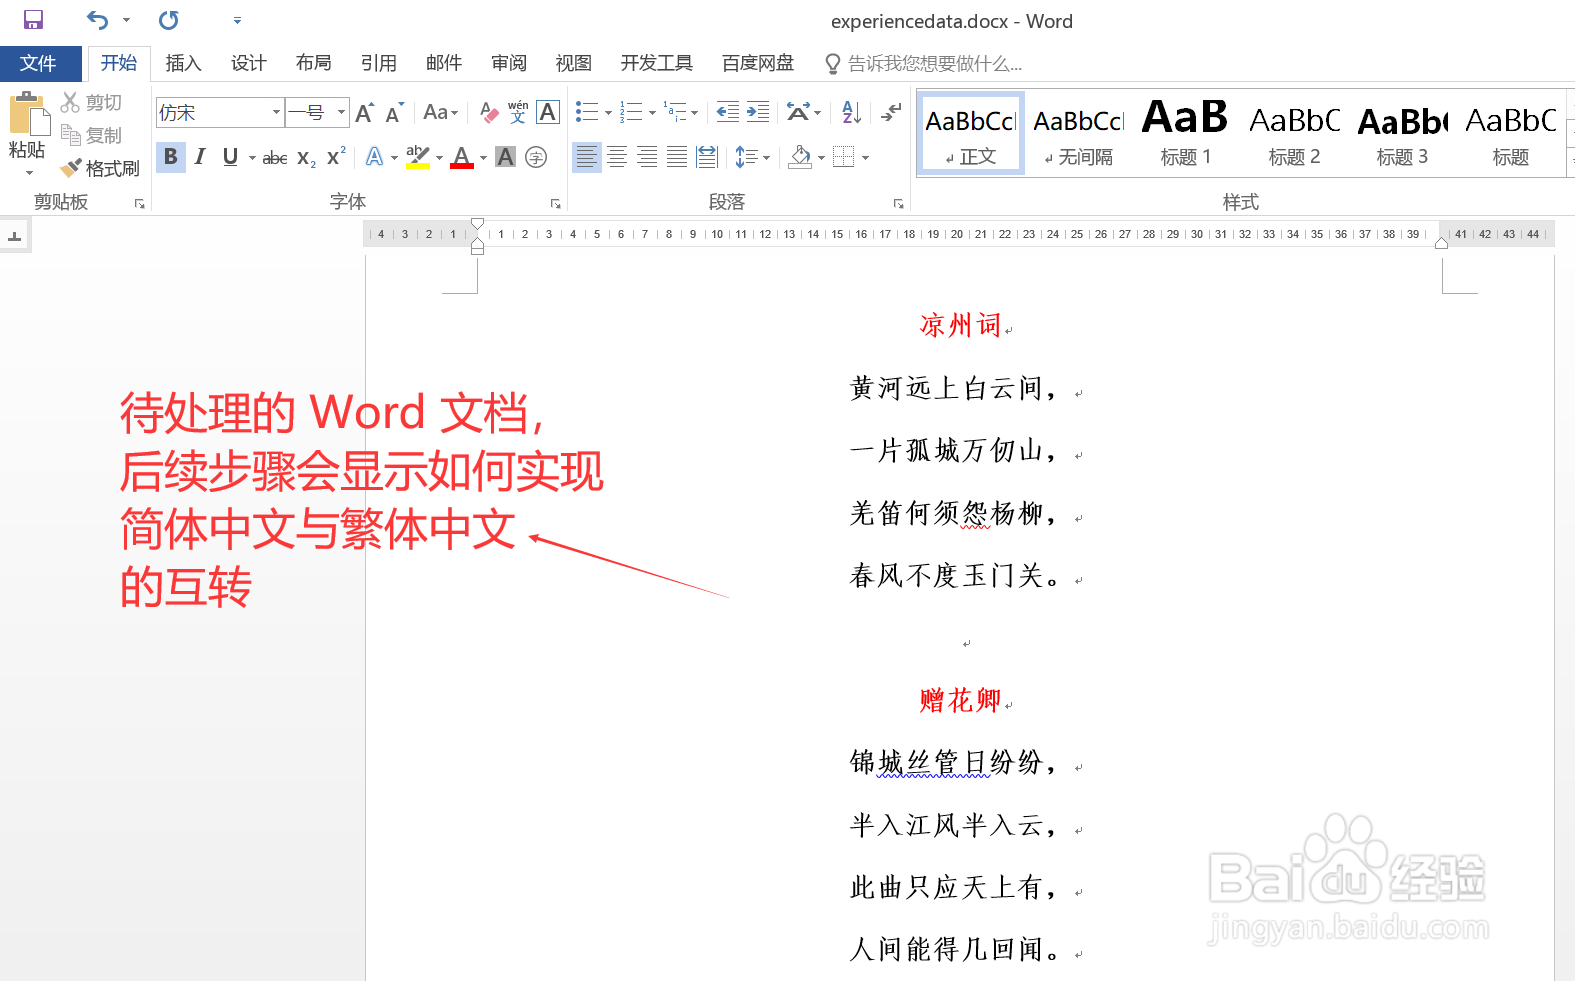The width and height of the screenshot is (1575, 981).
Task: Undo the last action
Action: (97, 20)
